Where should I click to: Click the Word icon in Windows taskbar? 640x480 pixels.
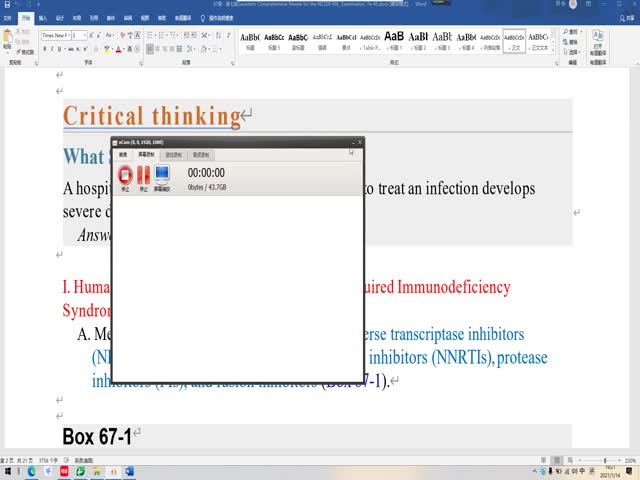(129, 471)
